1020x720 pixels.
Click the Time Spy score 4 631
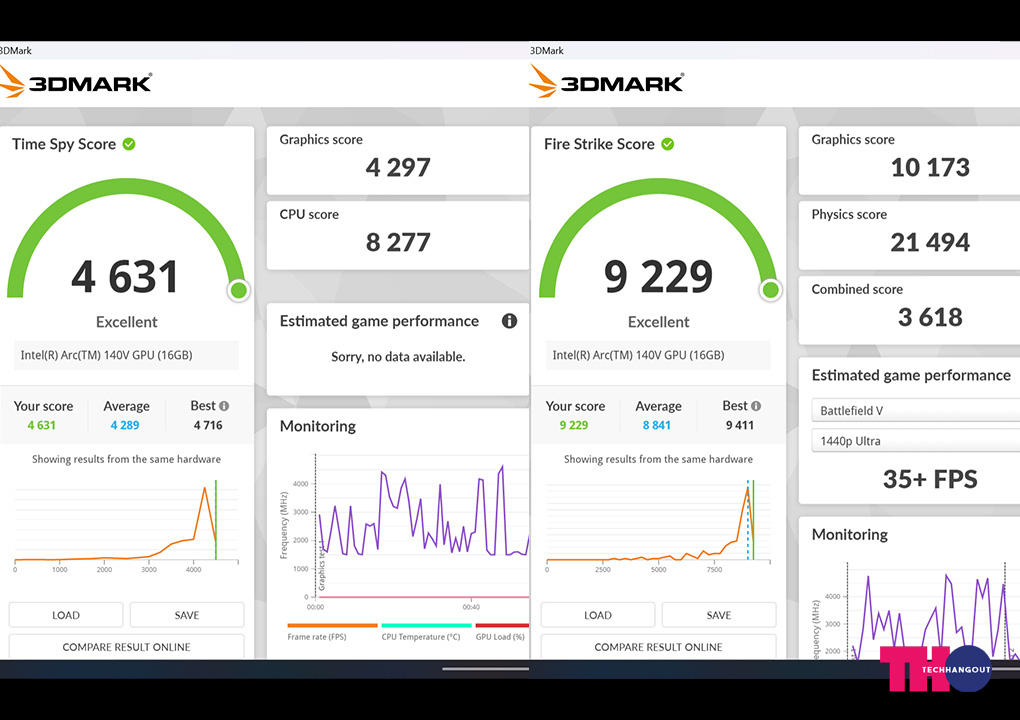coord(125,276)
